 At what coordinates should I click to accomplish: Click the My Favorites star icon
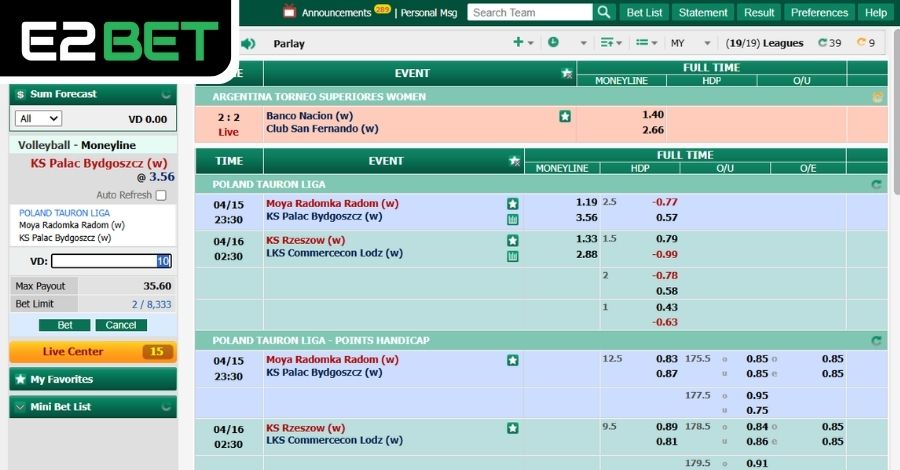tap(21, 379)
